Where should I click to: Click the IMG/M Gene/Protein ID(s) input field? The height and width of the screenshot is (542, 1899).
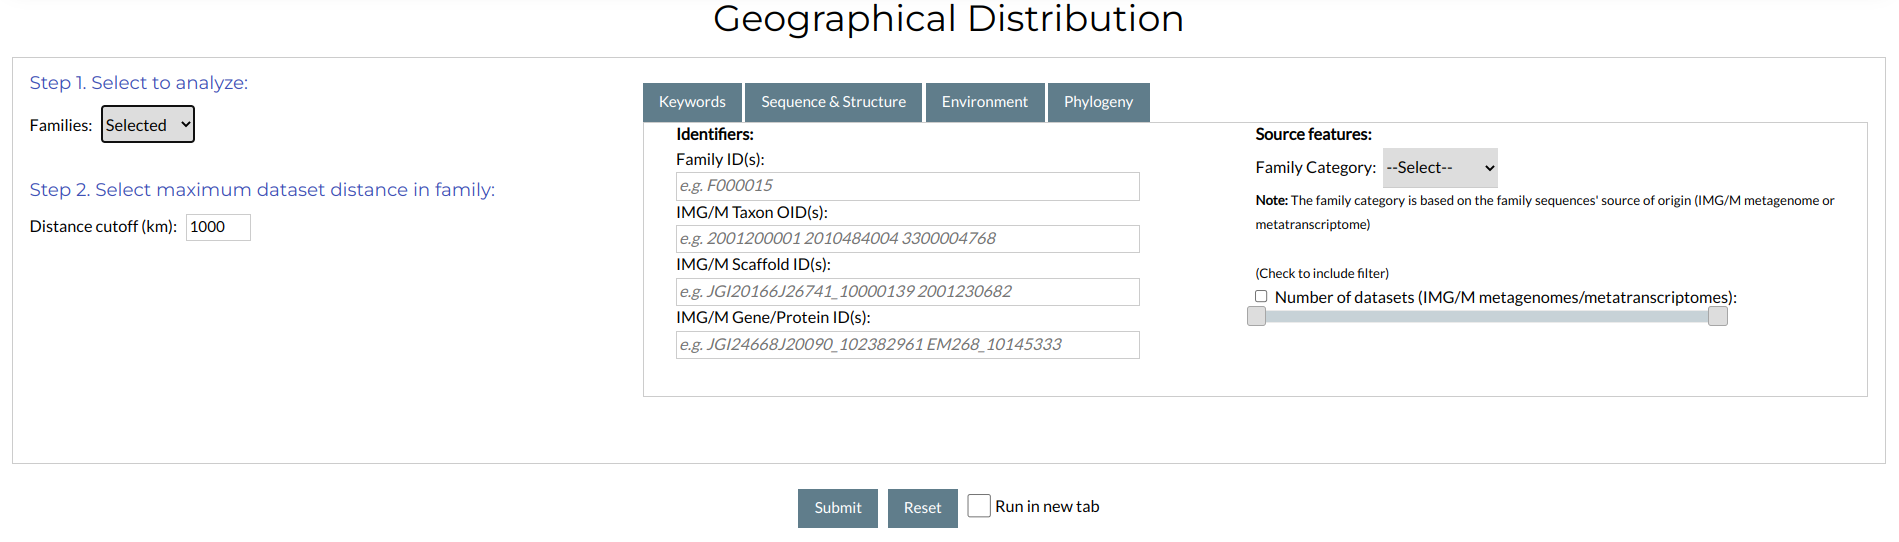(908, 345)
